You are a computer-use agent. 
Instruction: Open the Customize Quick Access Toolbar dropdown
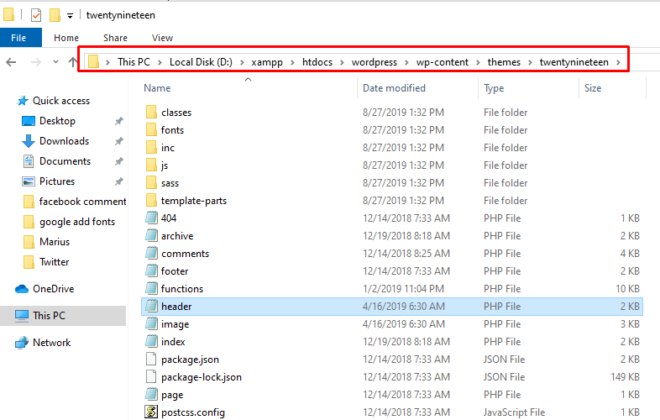pos(70,16)
